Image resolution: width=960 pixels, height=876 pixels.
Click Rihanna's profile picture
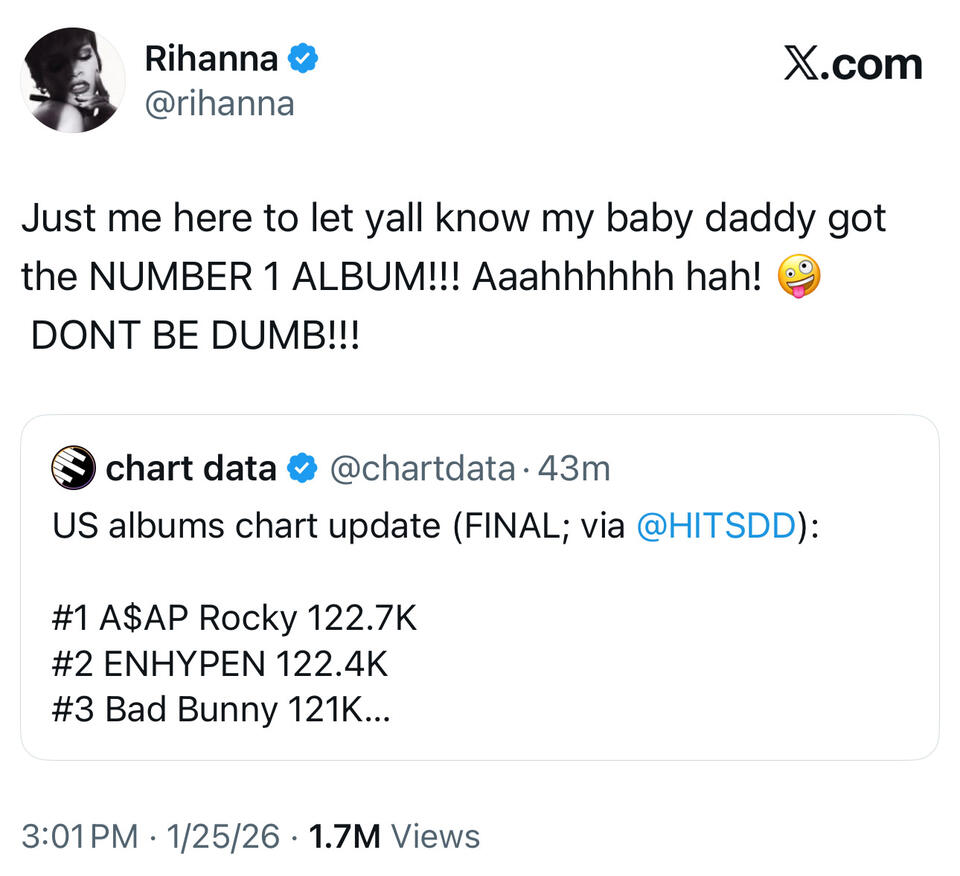pyautogui.click(x=72, y=80)
